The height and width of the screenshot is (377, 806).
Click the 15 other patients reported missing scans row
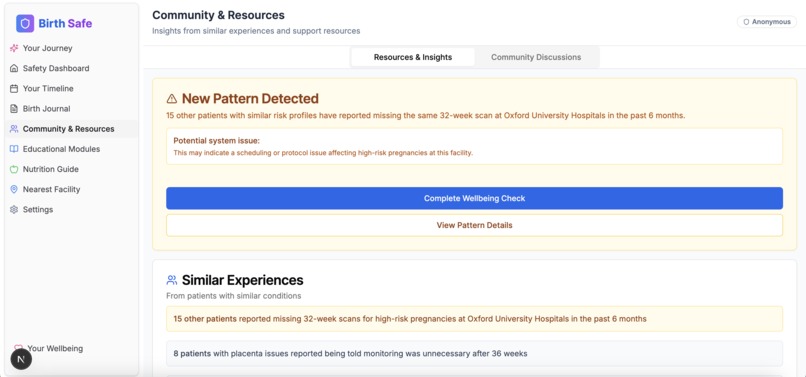pos(474,319)
